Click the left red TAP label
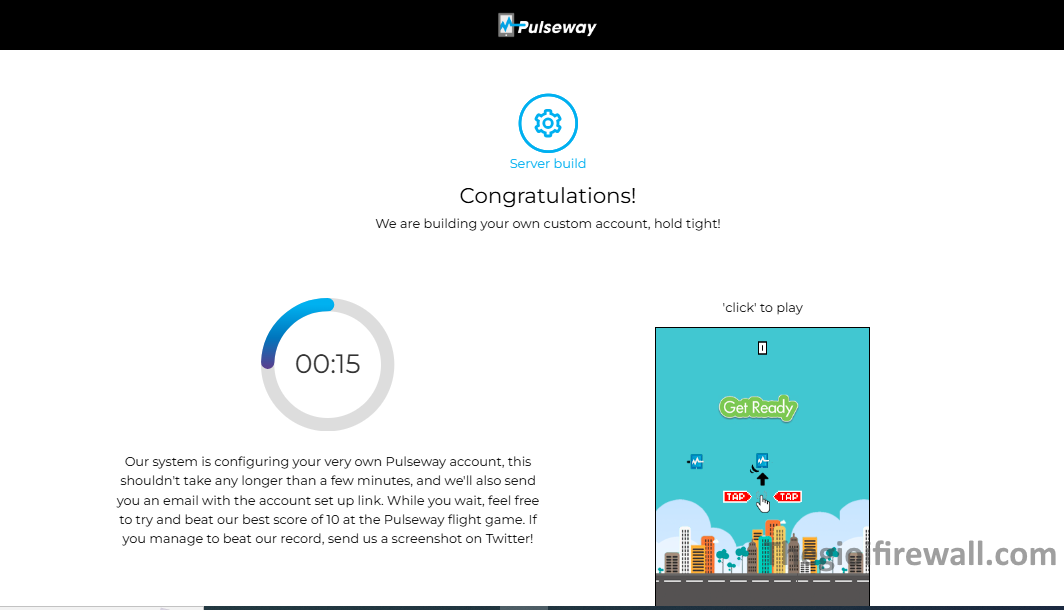This screenshot has height=610, width=1064. pyautogui.click(x=737, y=496)
